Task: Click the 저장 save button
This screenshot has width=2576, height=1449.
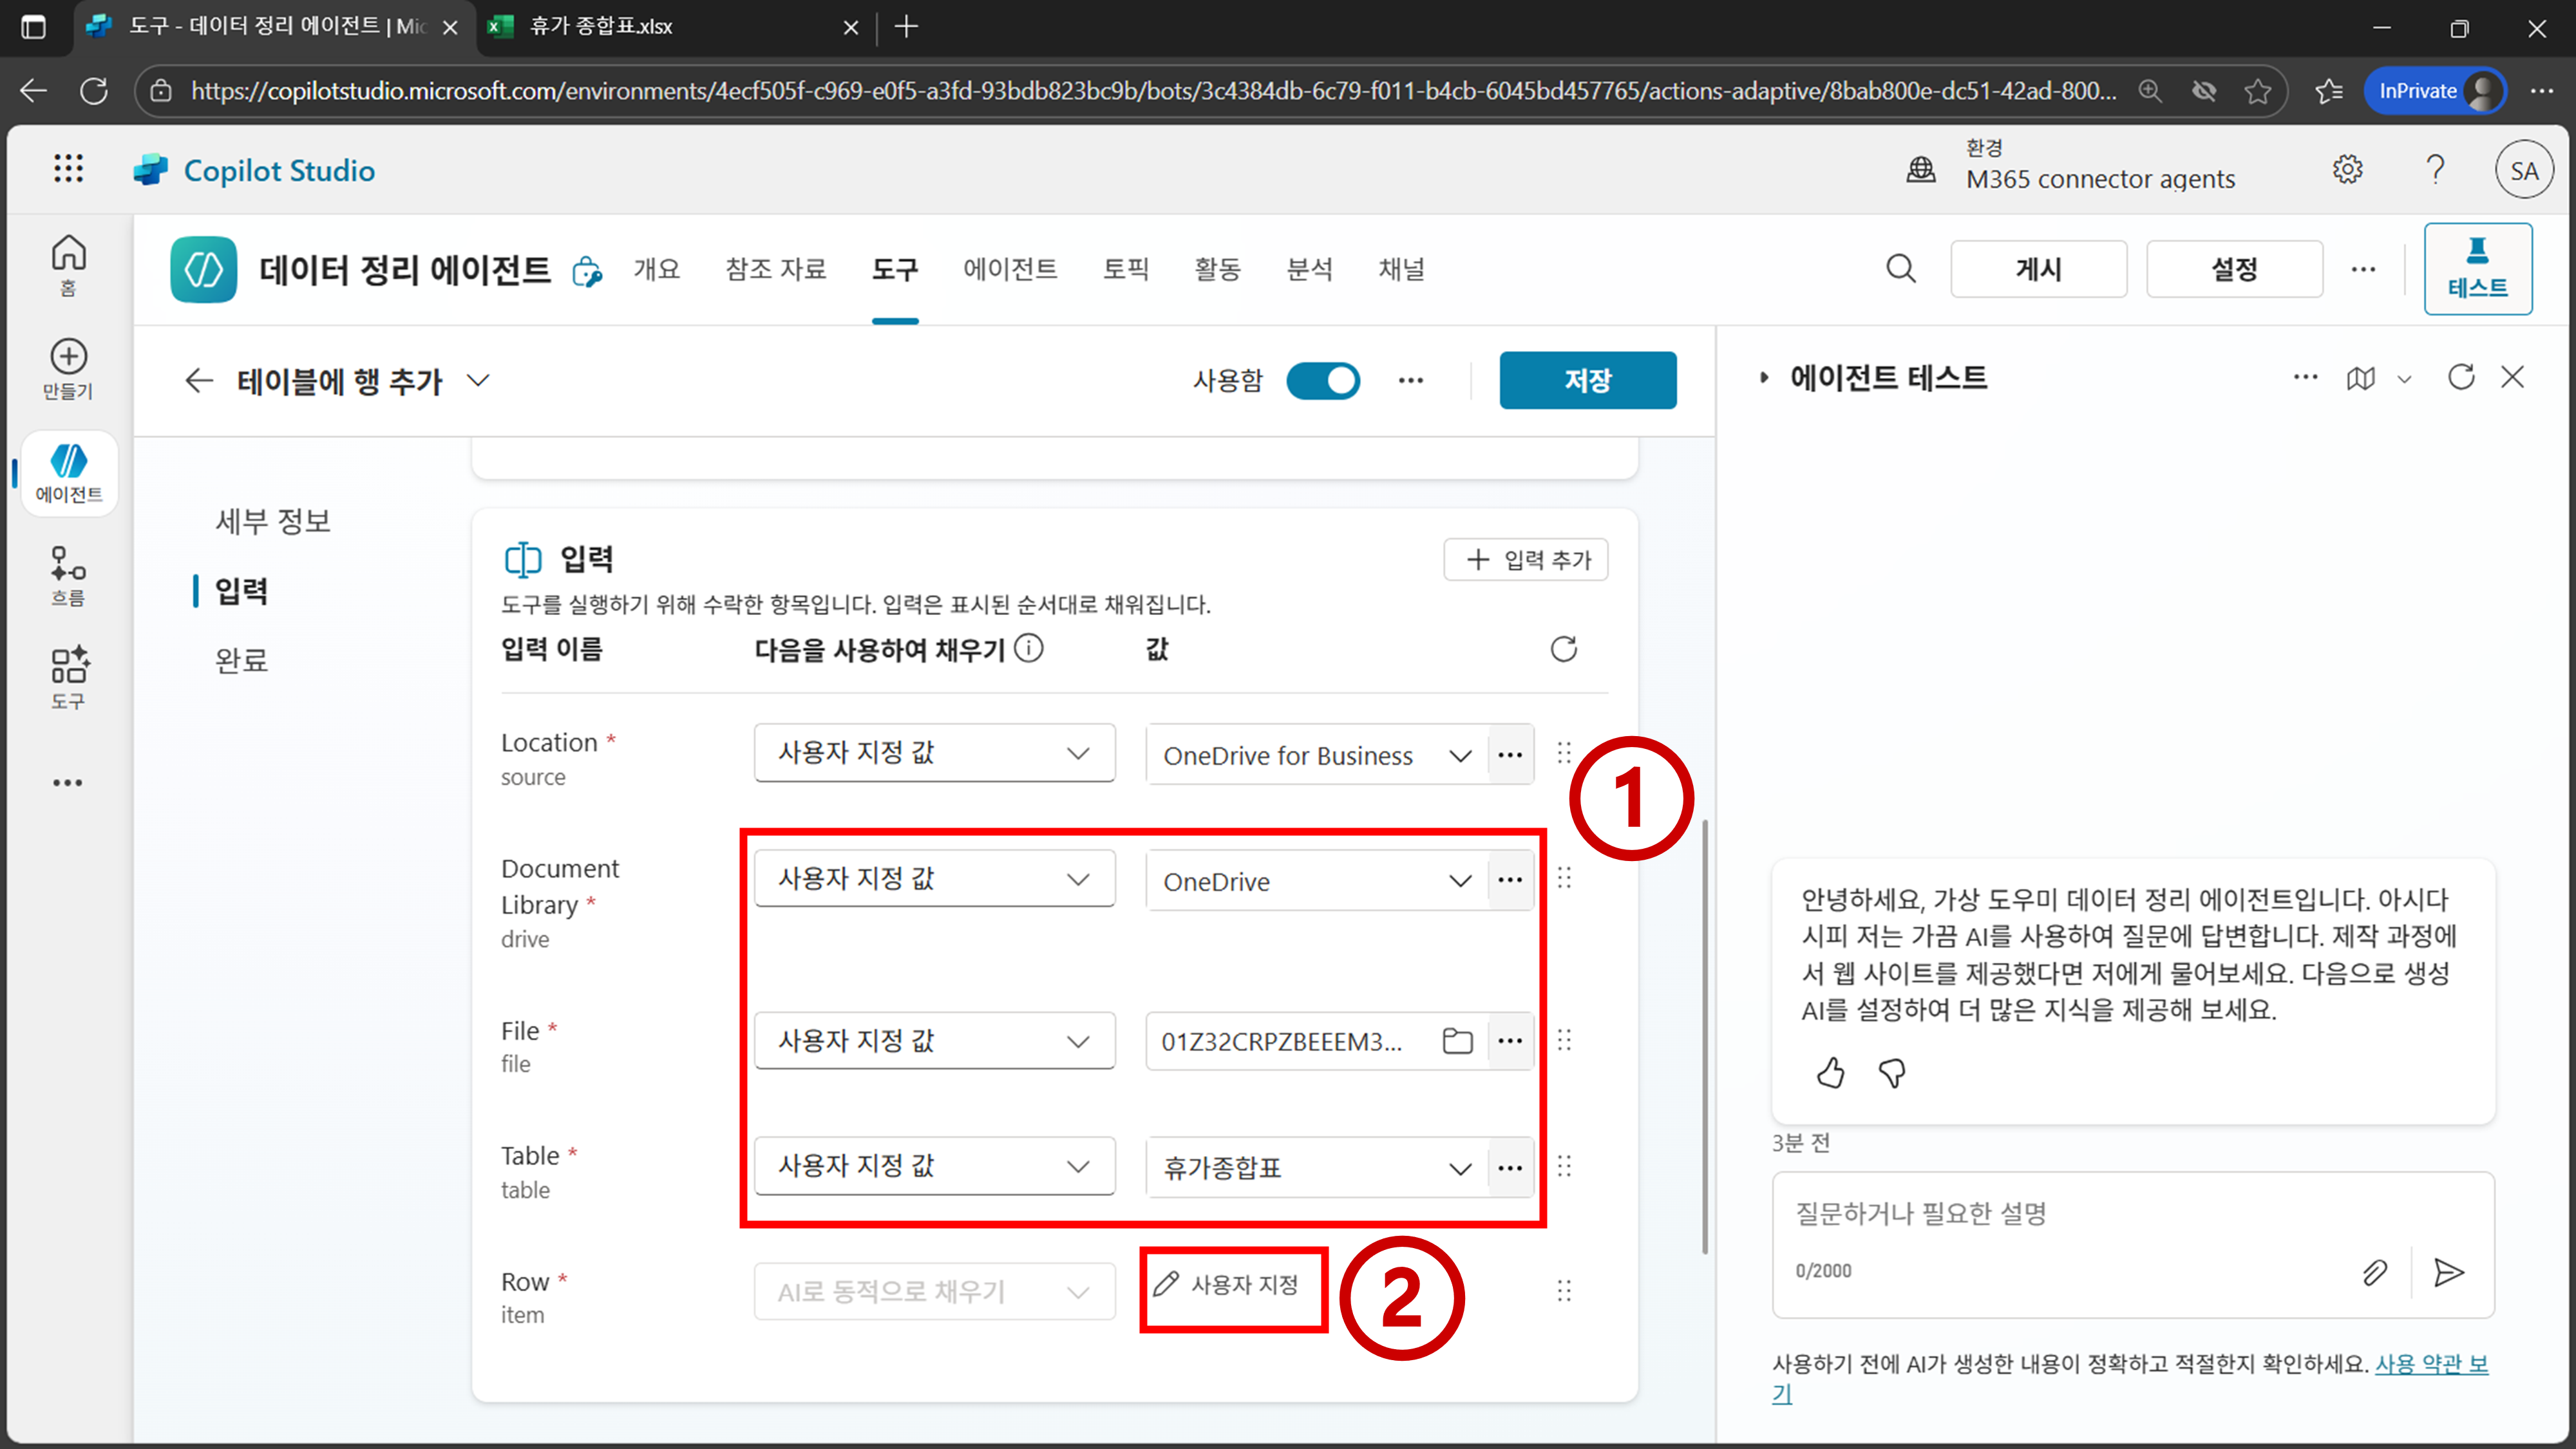Action: tap(1587, 381)
